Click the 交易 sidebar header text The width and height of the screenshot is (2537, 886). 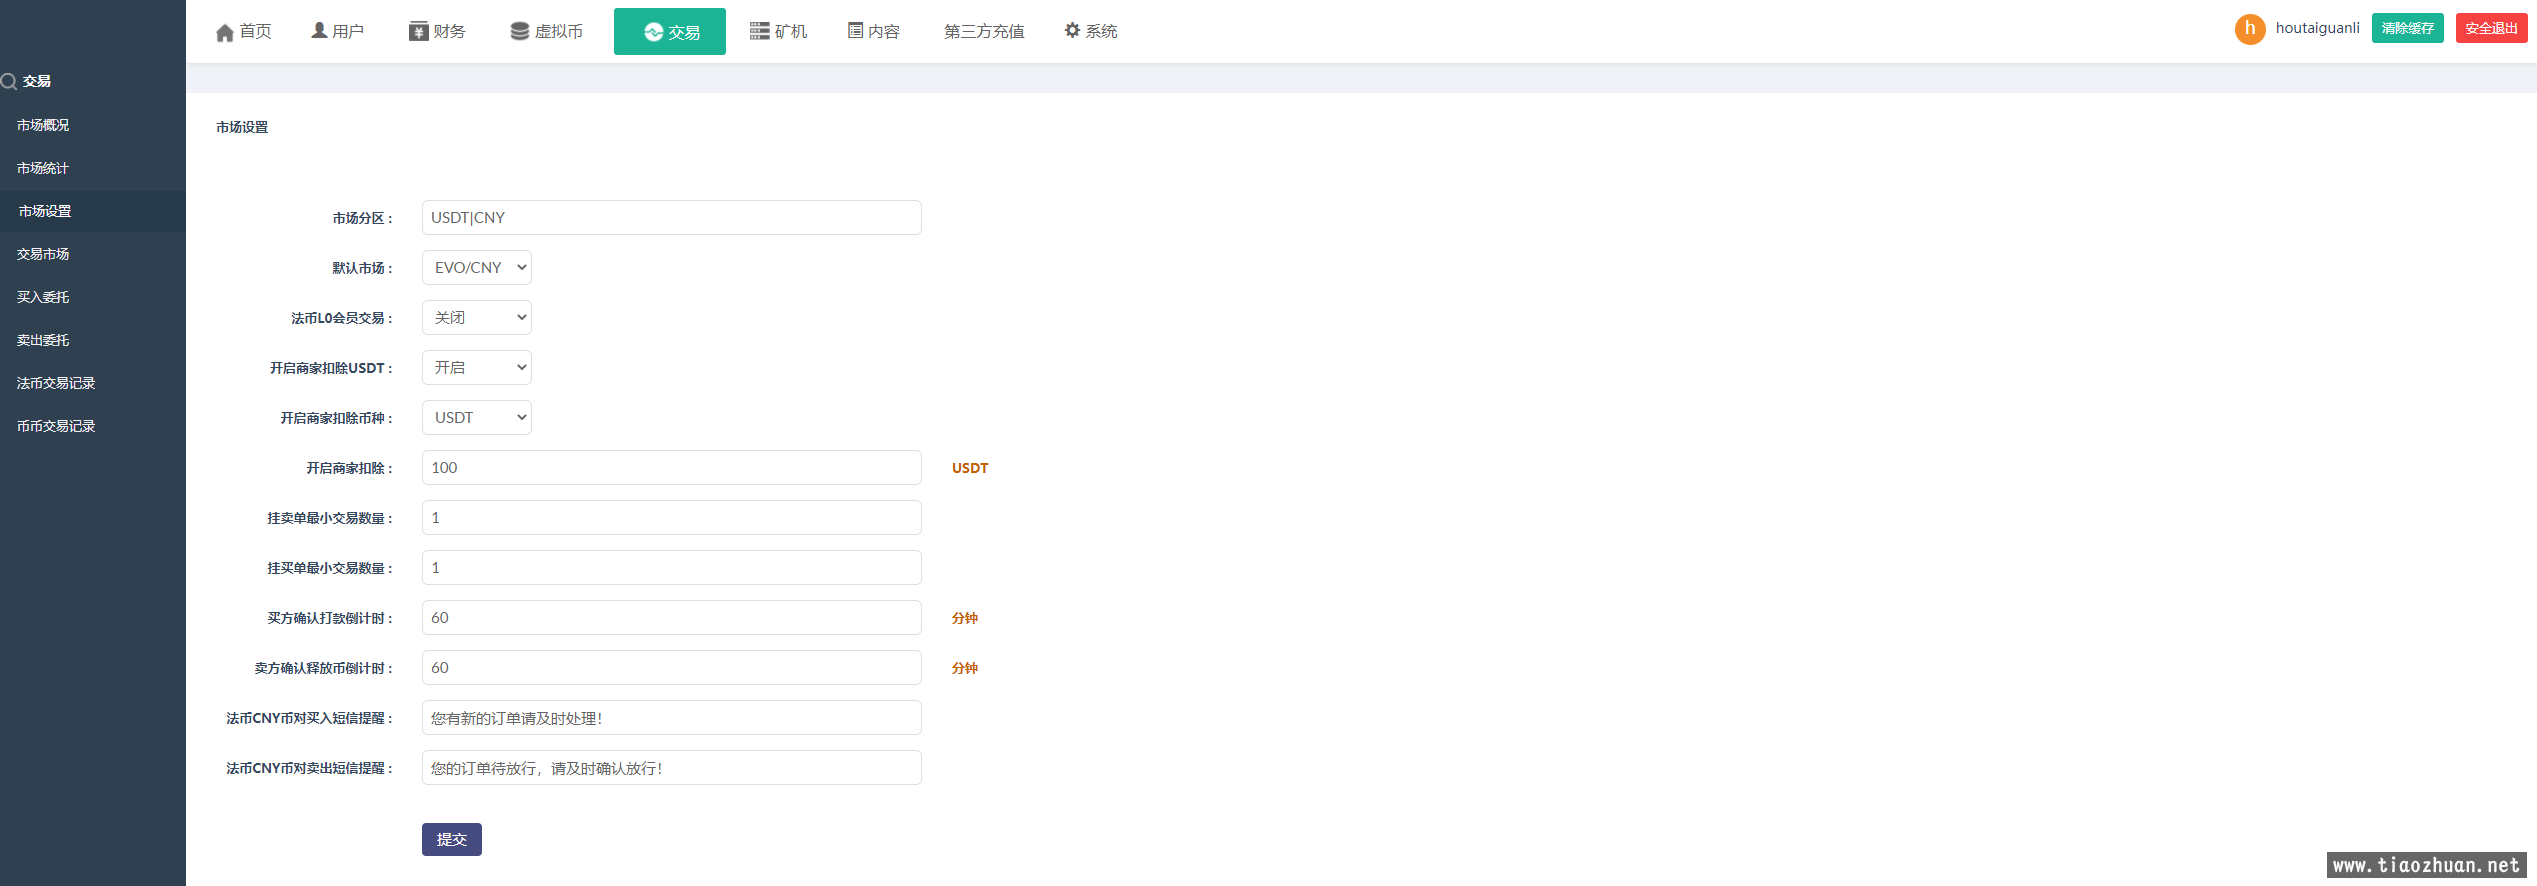(37, 81)
